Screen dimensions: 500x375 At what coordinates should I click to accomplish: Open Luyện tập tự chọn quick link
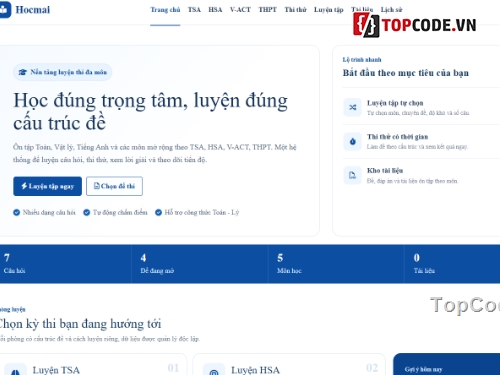[421, 108]
